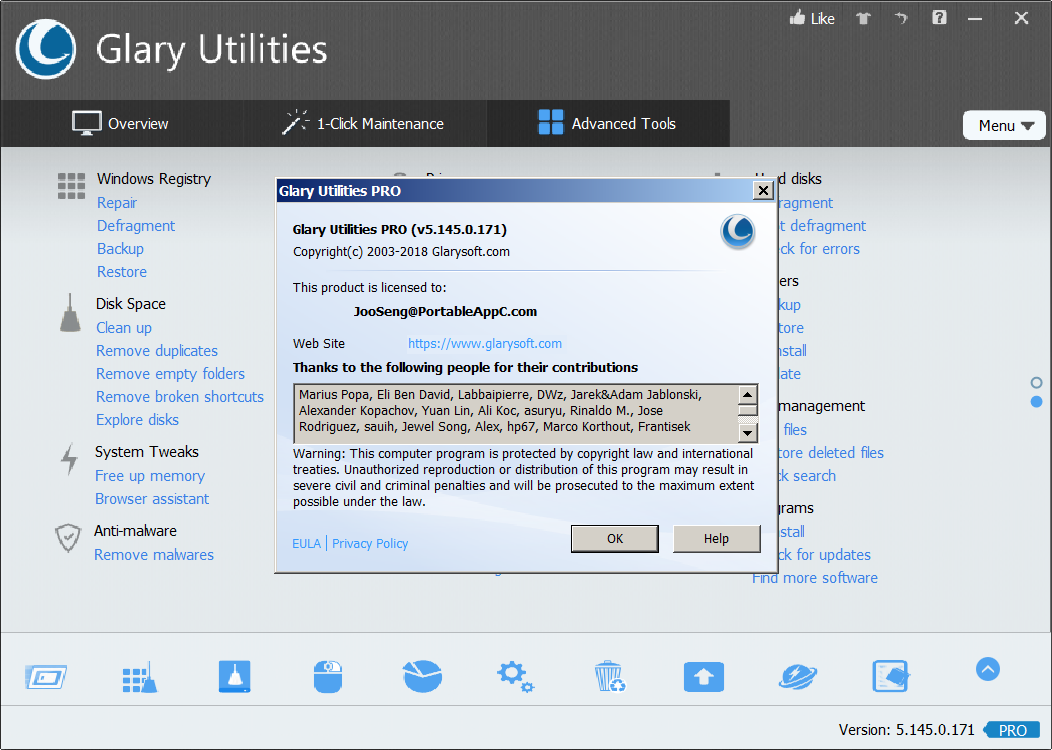Screen dimensions: 1052x750
Task: Open the Explore disks link
Action: (x=138, y=420)
